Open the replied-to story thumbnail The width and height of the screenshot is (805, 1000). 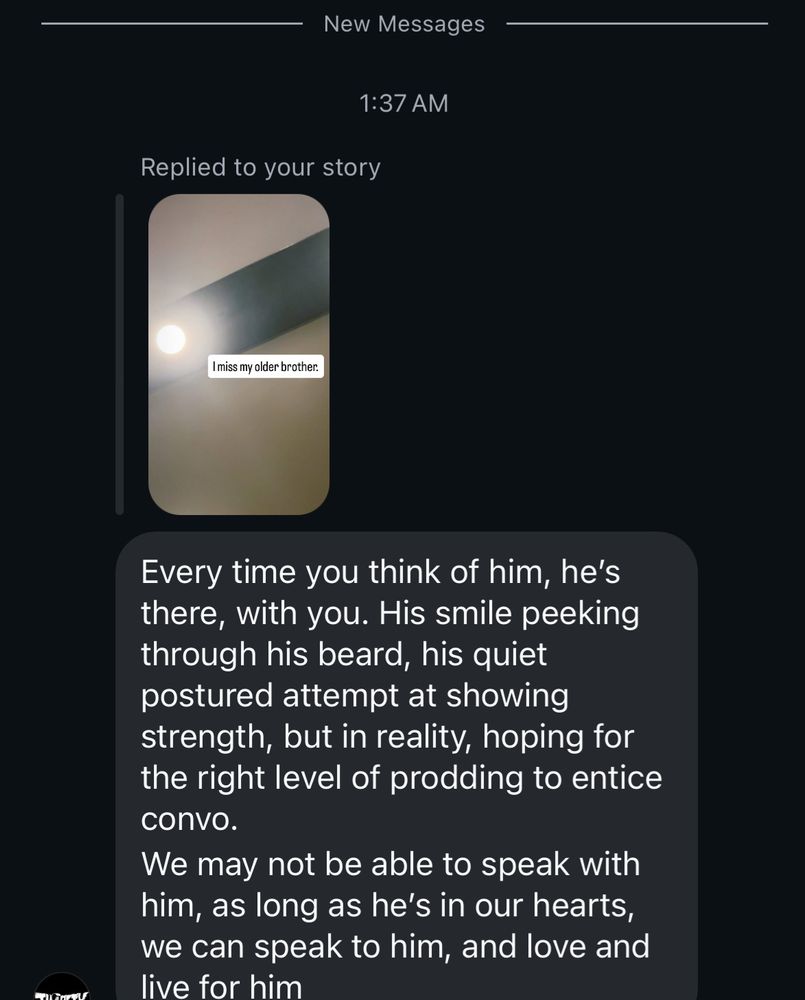click(x=238, y=354)
